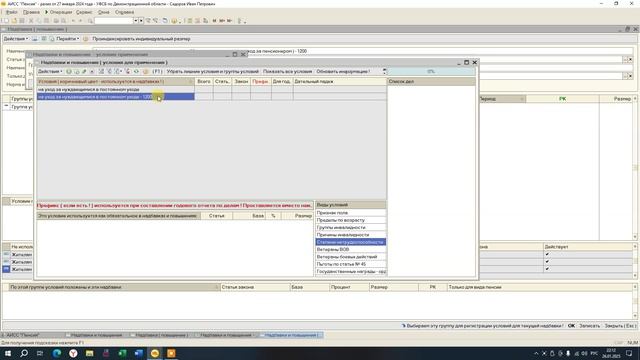The width and height of the screenshot is (640, 360).
Task: Select Ветераны боевых действий in Виды условий
Action: 351,257
